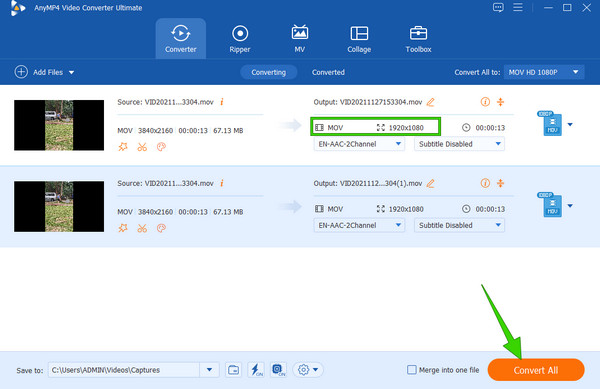Click media info icon for first output
This screenshot has height=389, width=600.
485,102
